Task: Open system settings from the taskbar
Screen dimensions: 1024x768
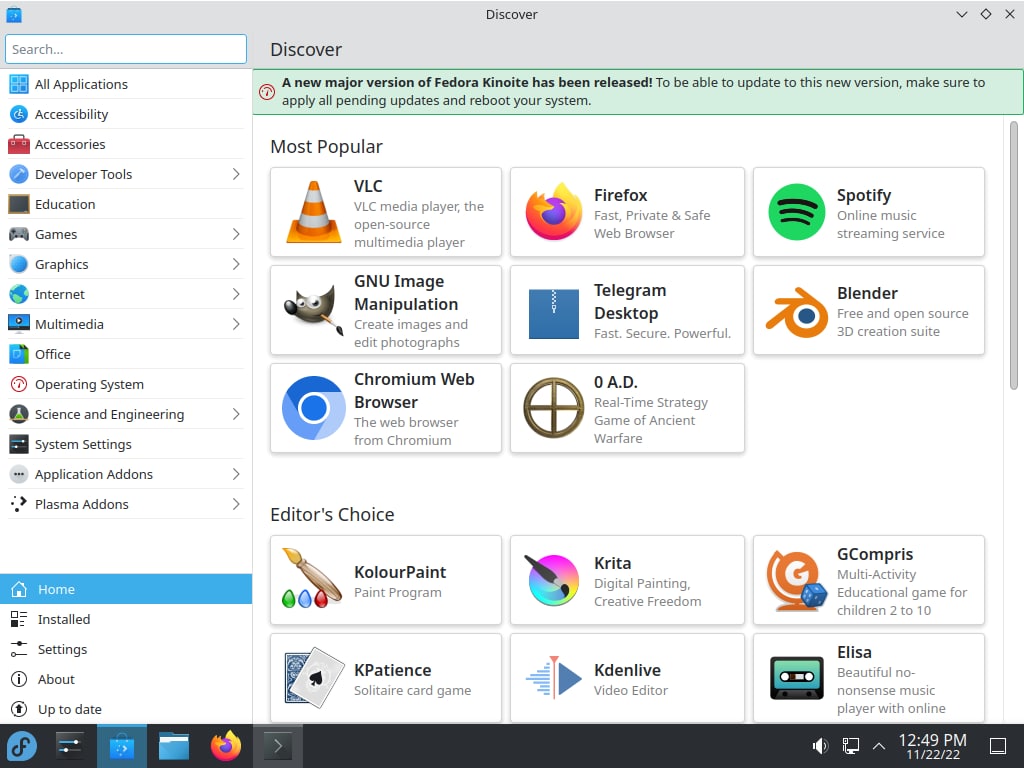Action: 69,746
